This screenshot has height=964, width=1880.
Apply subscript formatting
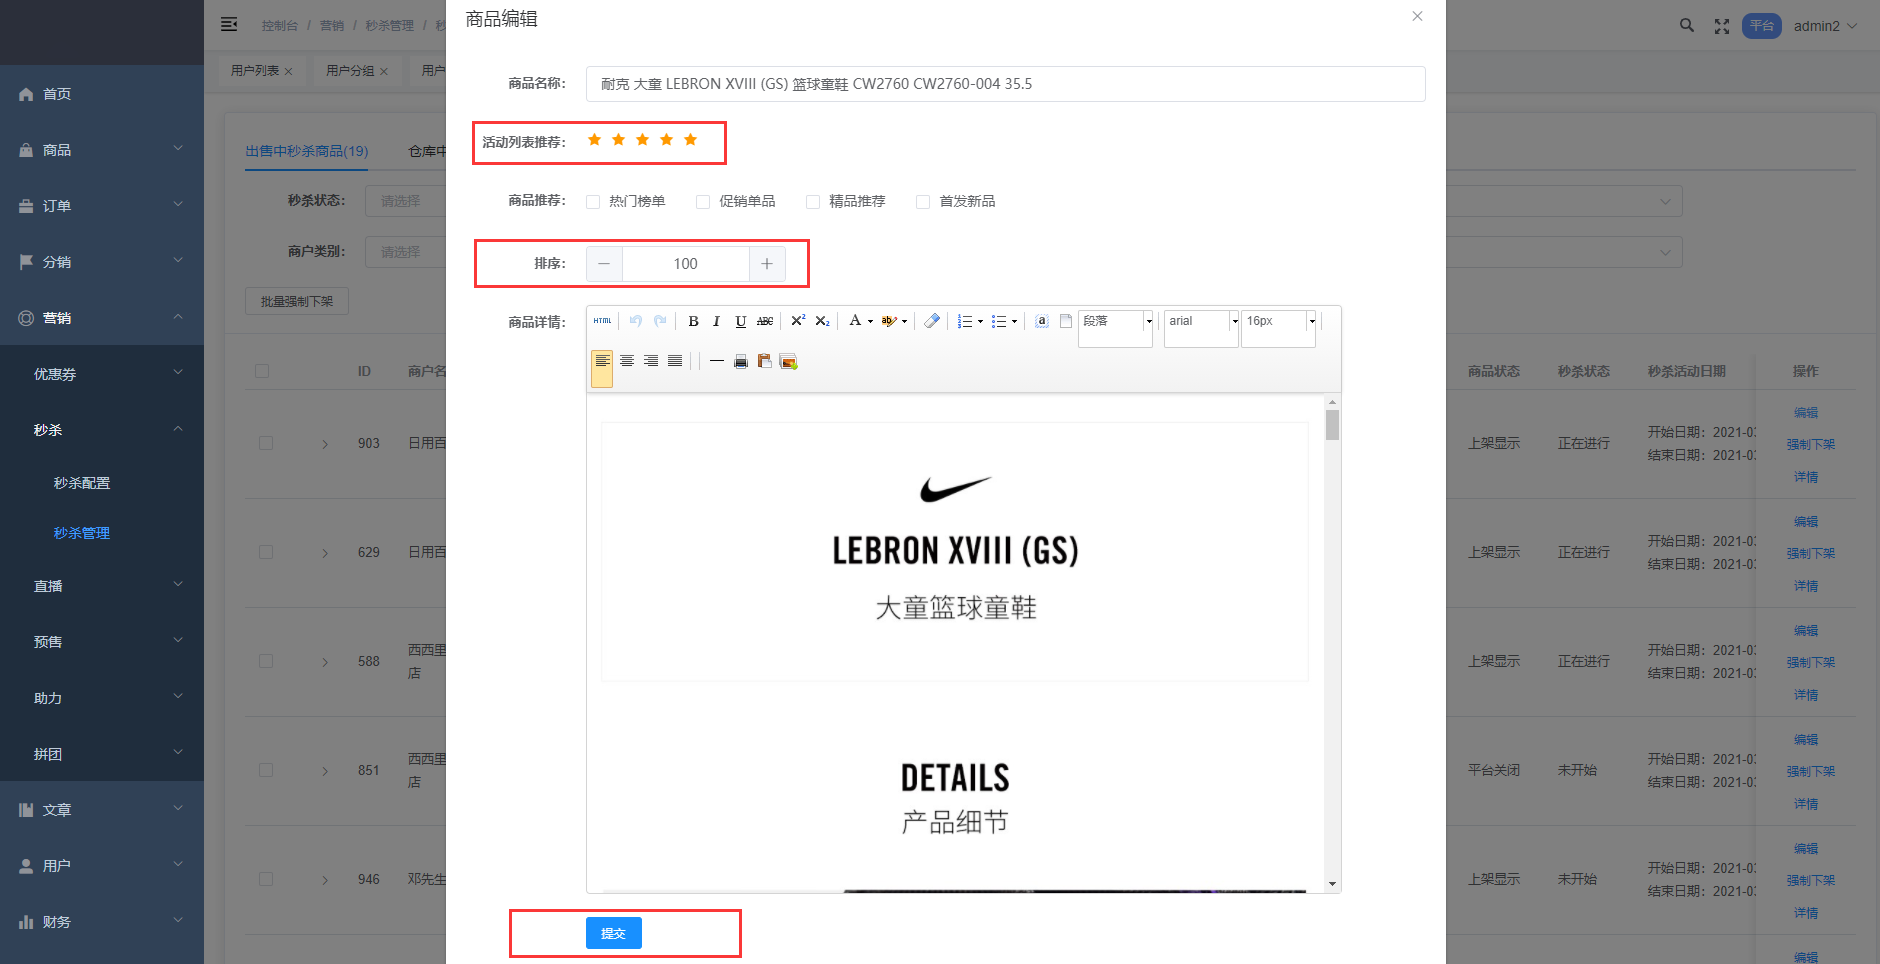pyautogui.click(x=822, y=321)
